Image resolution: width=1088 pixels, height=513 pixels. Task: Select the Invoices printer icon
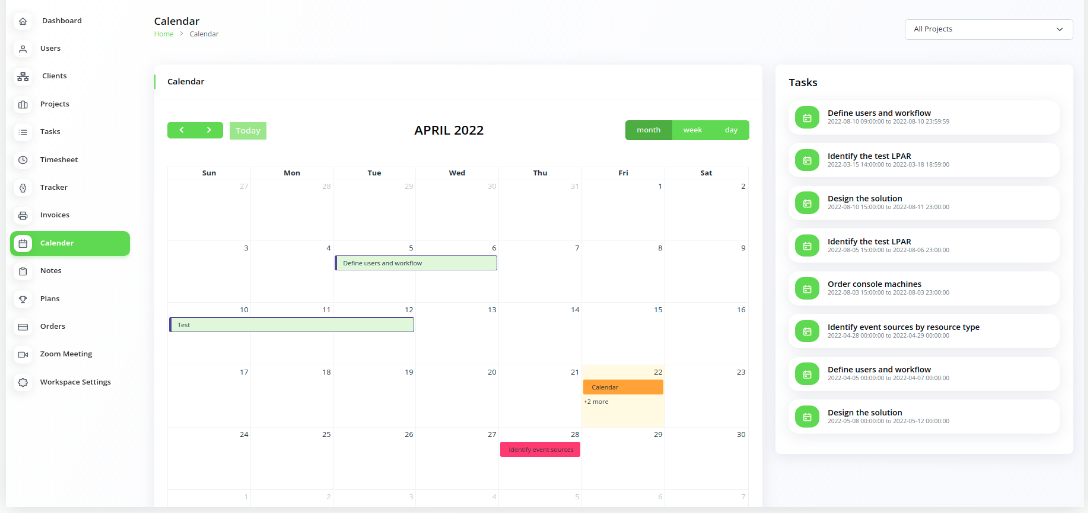click(x=23, y=215)
